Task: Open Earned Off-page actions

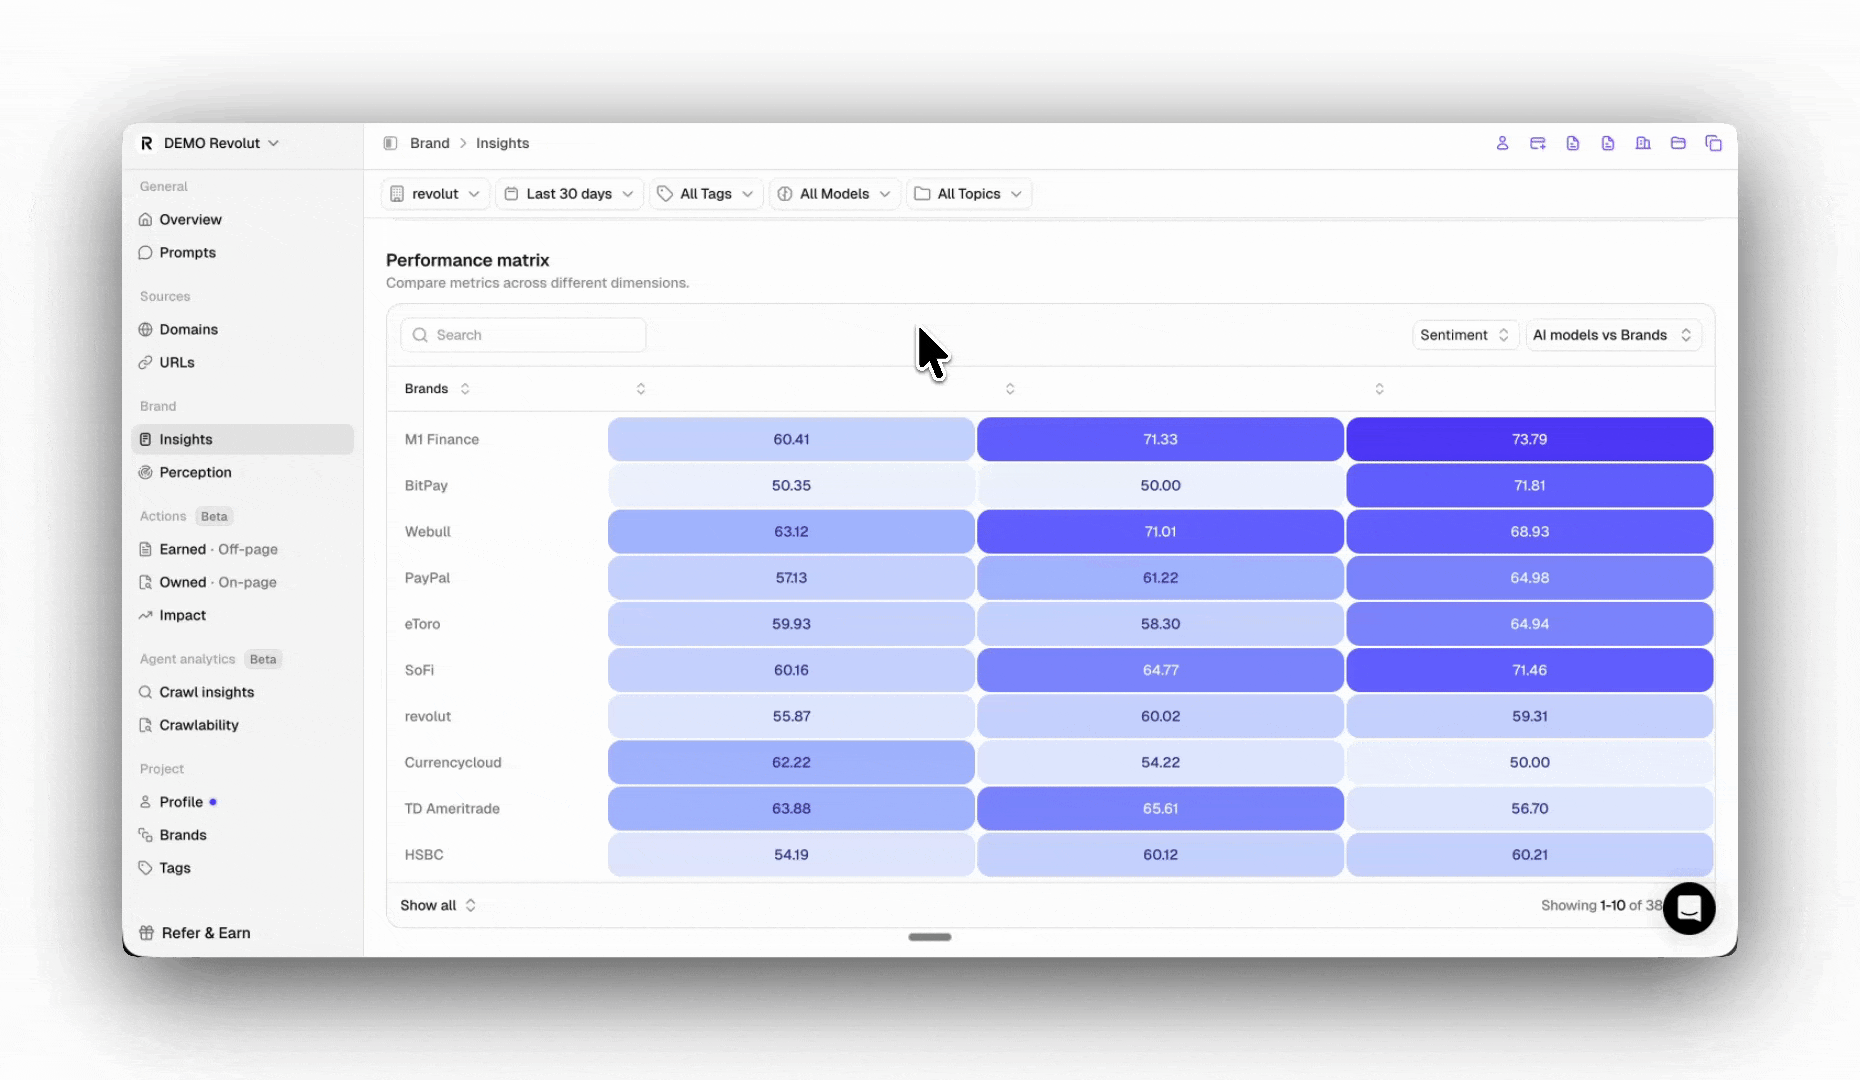Action: [242, 549]
